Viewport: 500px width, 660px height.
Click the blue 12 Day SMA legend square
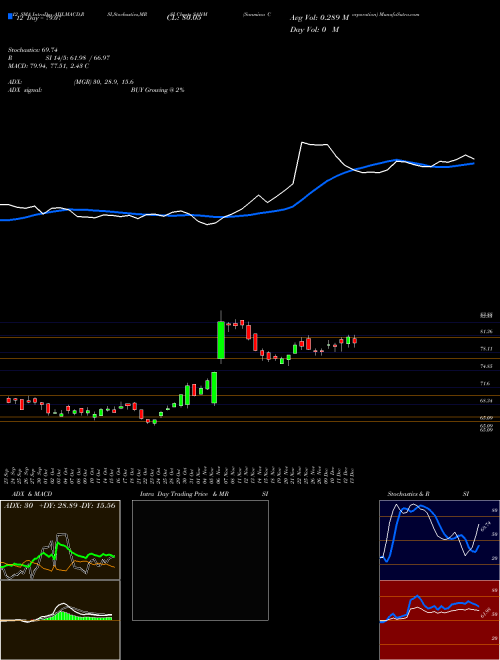[x=11, y=17]
